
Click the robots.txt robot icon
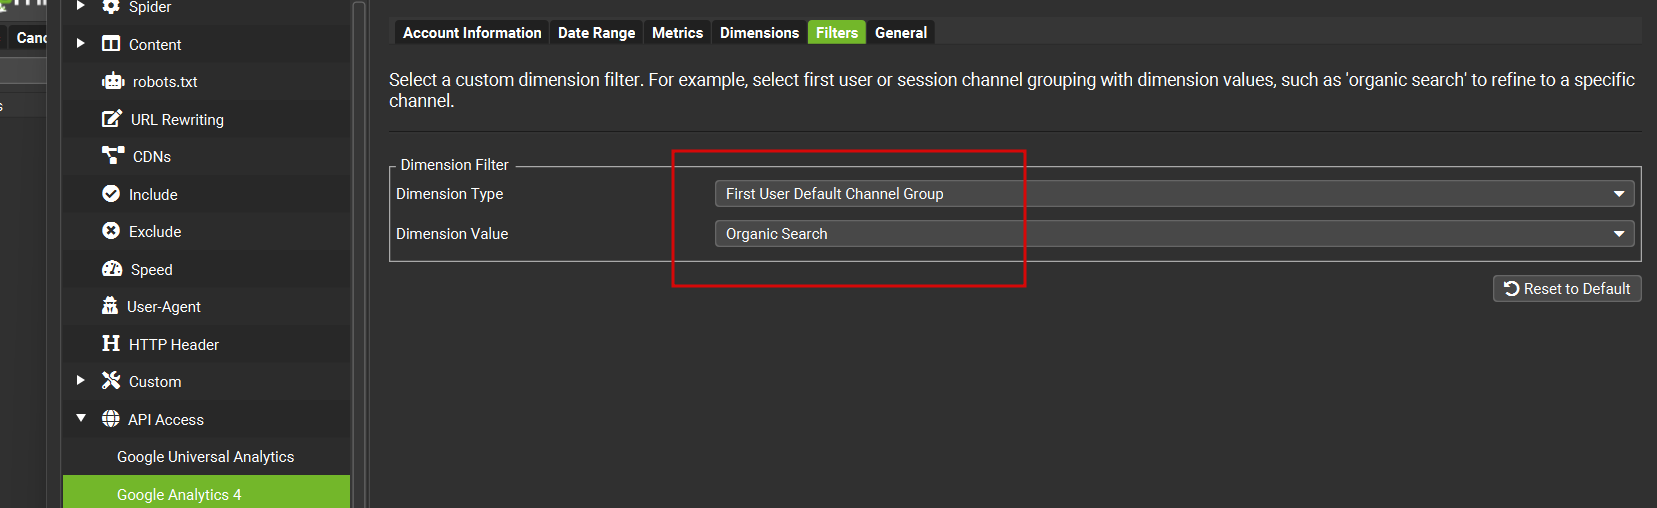coord(112,82)
